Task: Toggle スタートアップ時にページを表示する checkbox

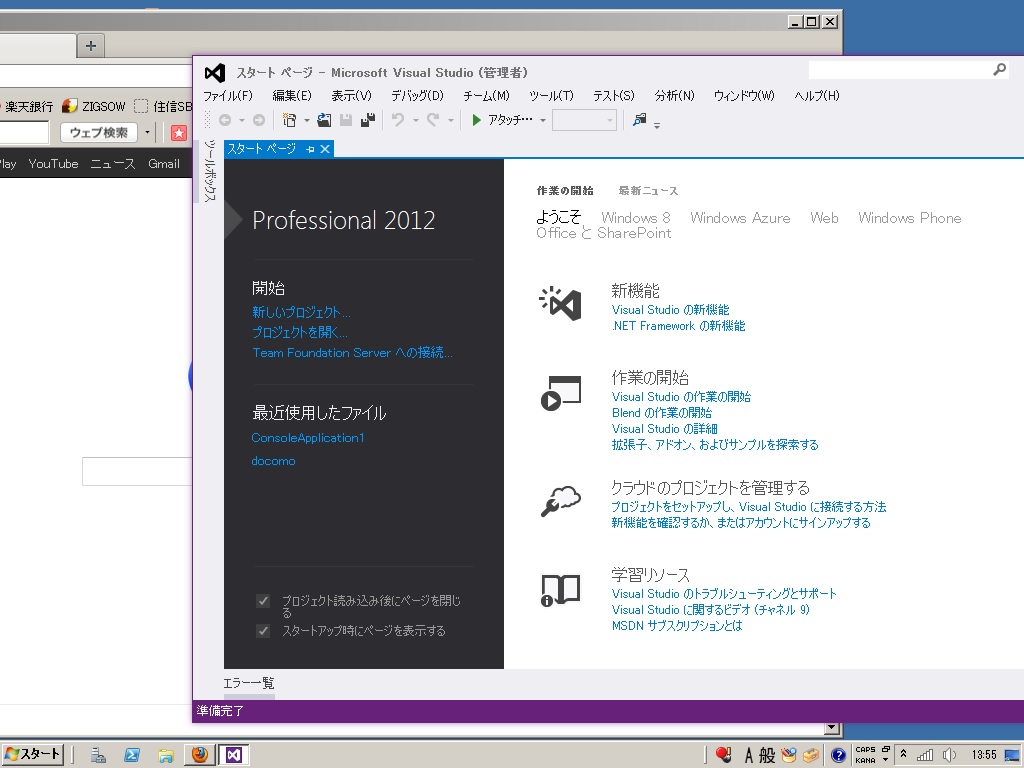Action: (x=263, y=631)
